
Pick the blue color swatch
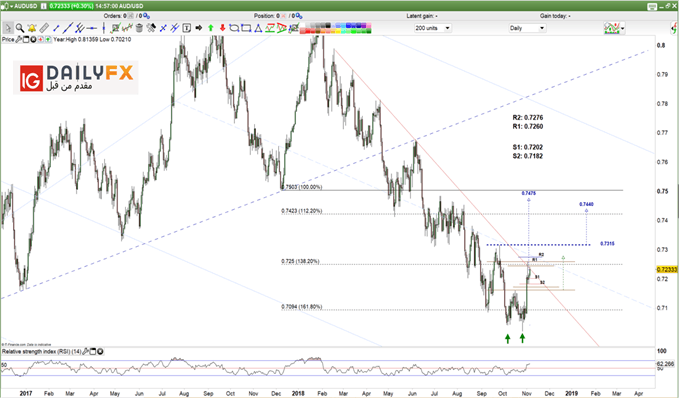coord(349,25)
